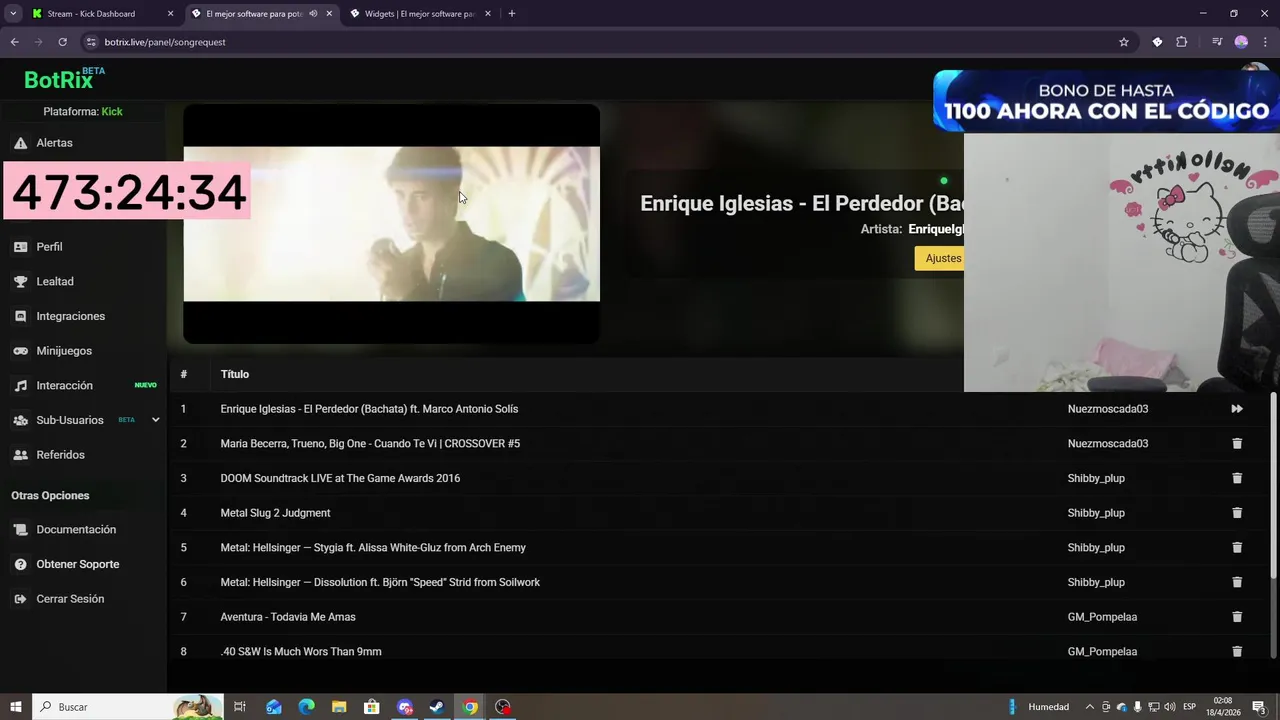
Task: Mute the audio-playing BotRix tab
Action: click(313, 14)
